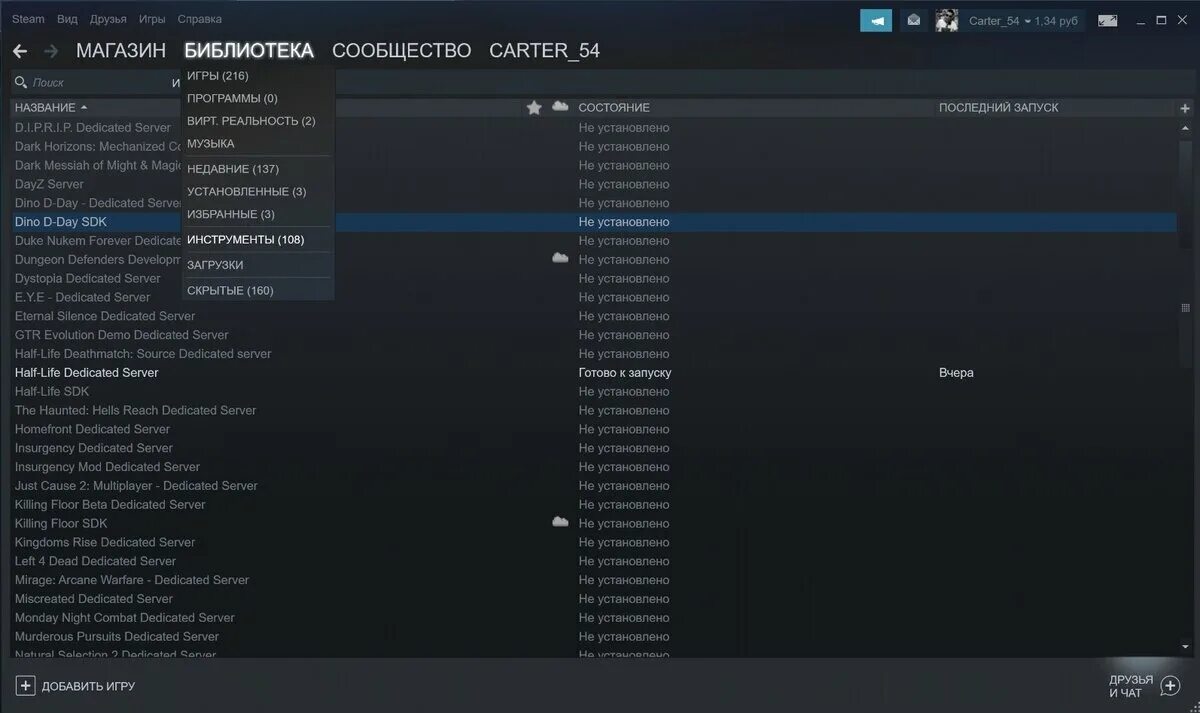The width and height of the screenshot is (1200, 713).
Task: Switch to СООБЩЕСТВО tab
Action: tap(401, 51)
